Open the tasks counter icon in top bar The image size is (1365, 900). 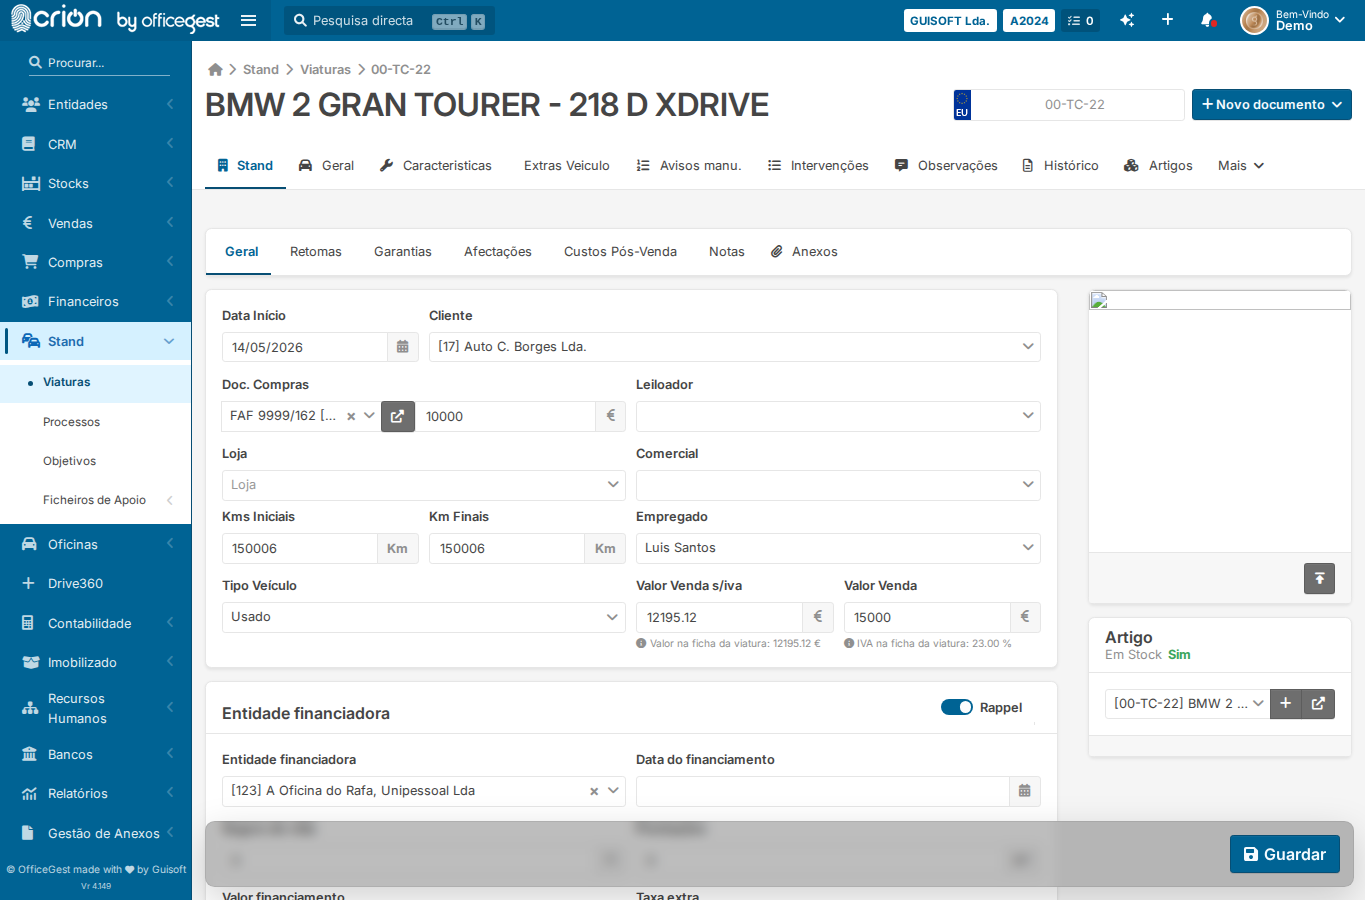pyautogui.click(x=1081, y=20)
